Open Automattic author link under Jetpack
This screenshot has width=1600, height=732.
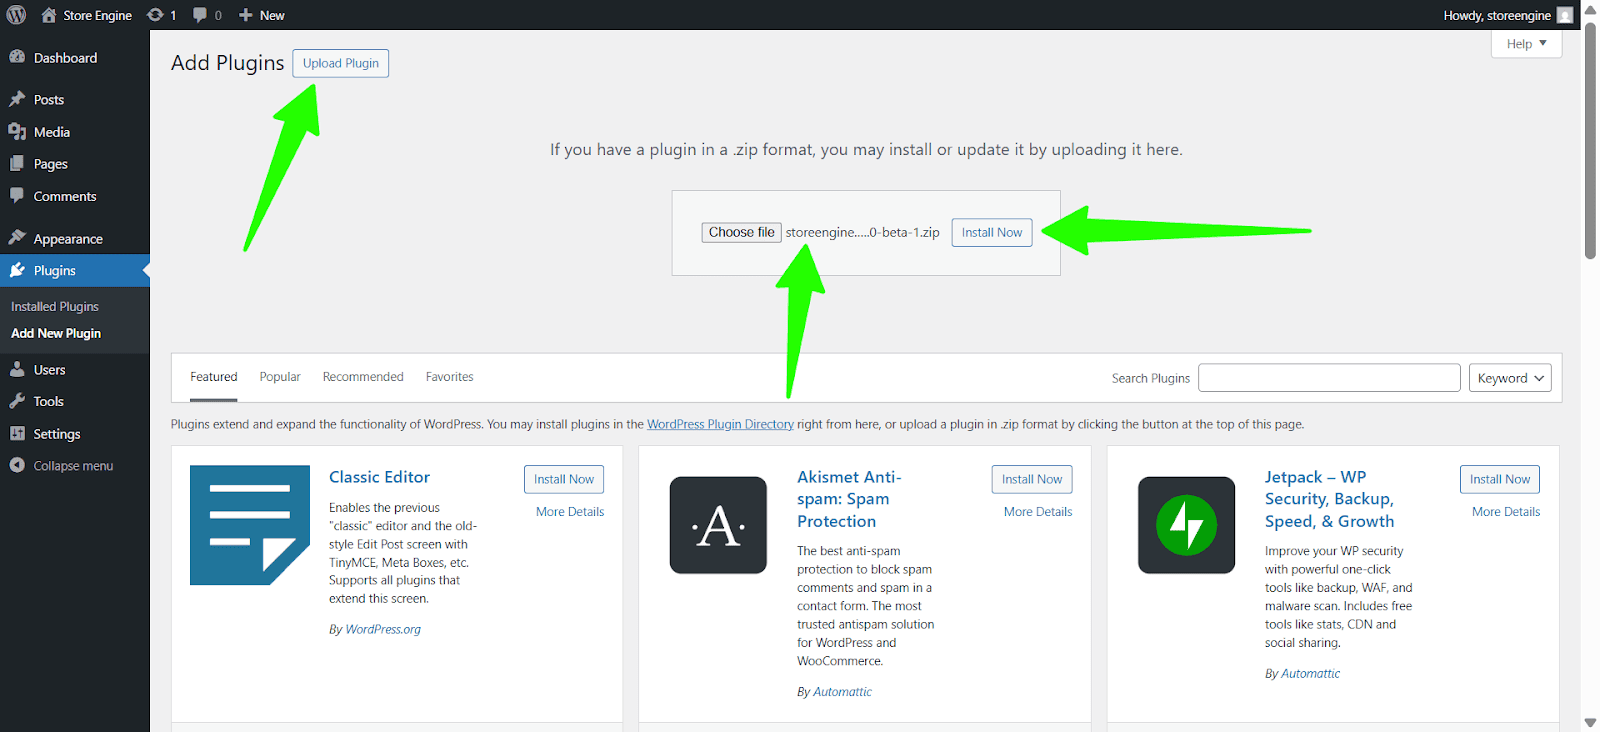coord(1310,673)
